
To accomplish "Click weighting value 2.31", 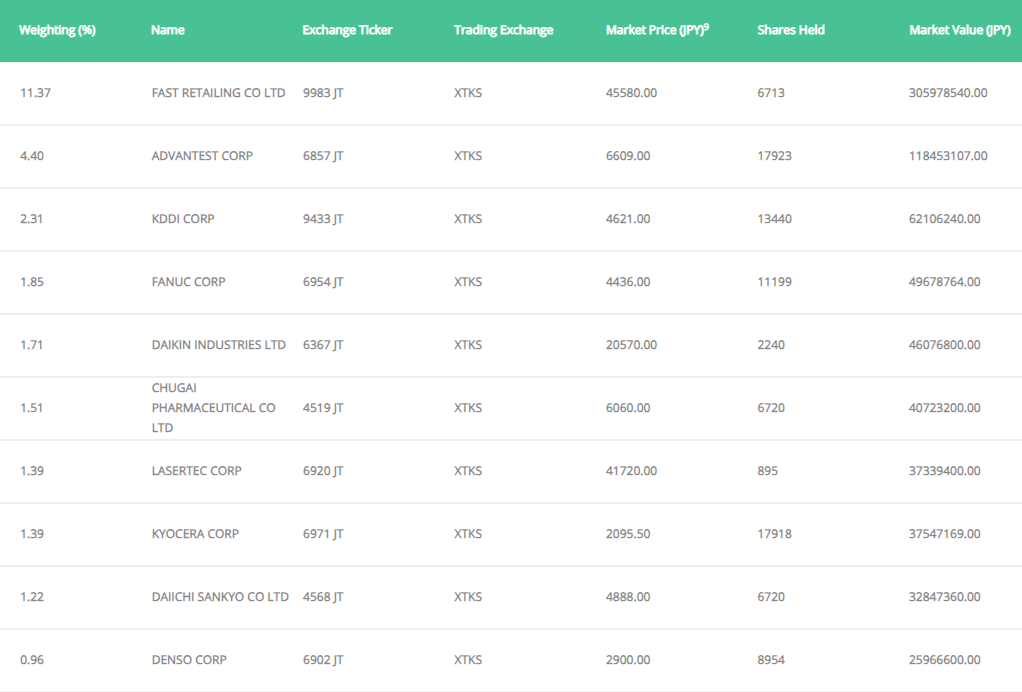I will click(31, 219).
